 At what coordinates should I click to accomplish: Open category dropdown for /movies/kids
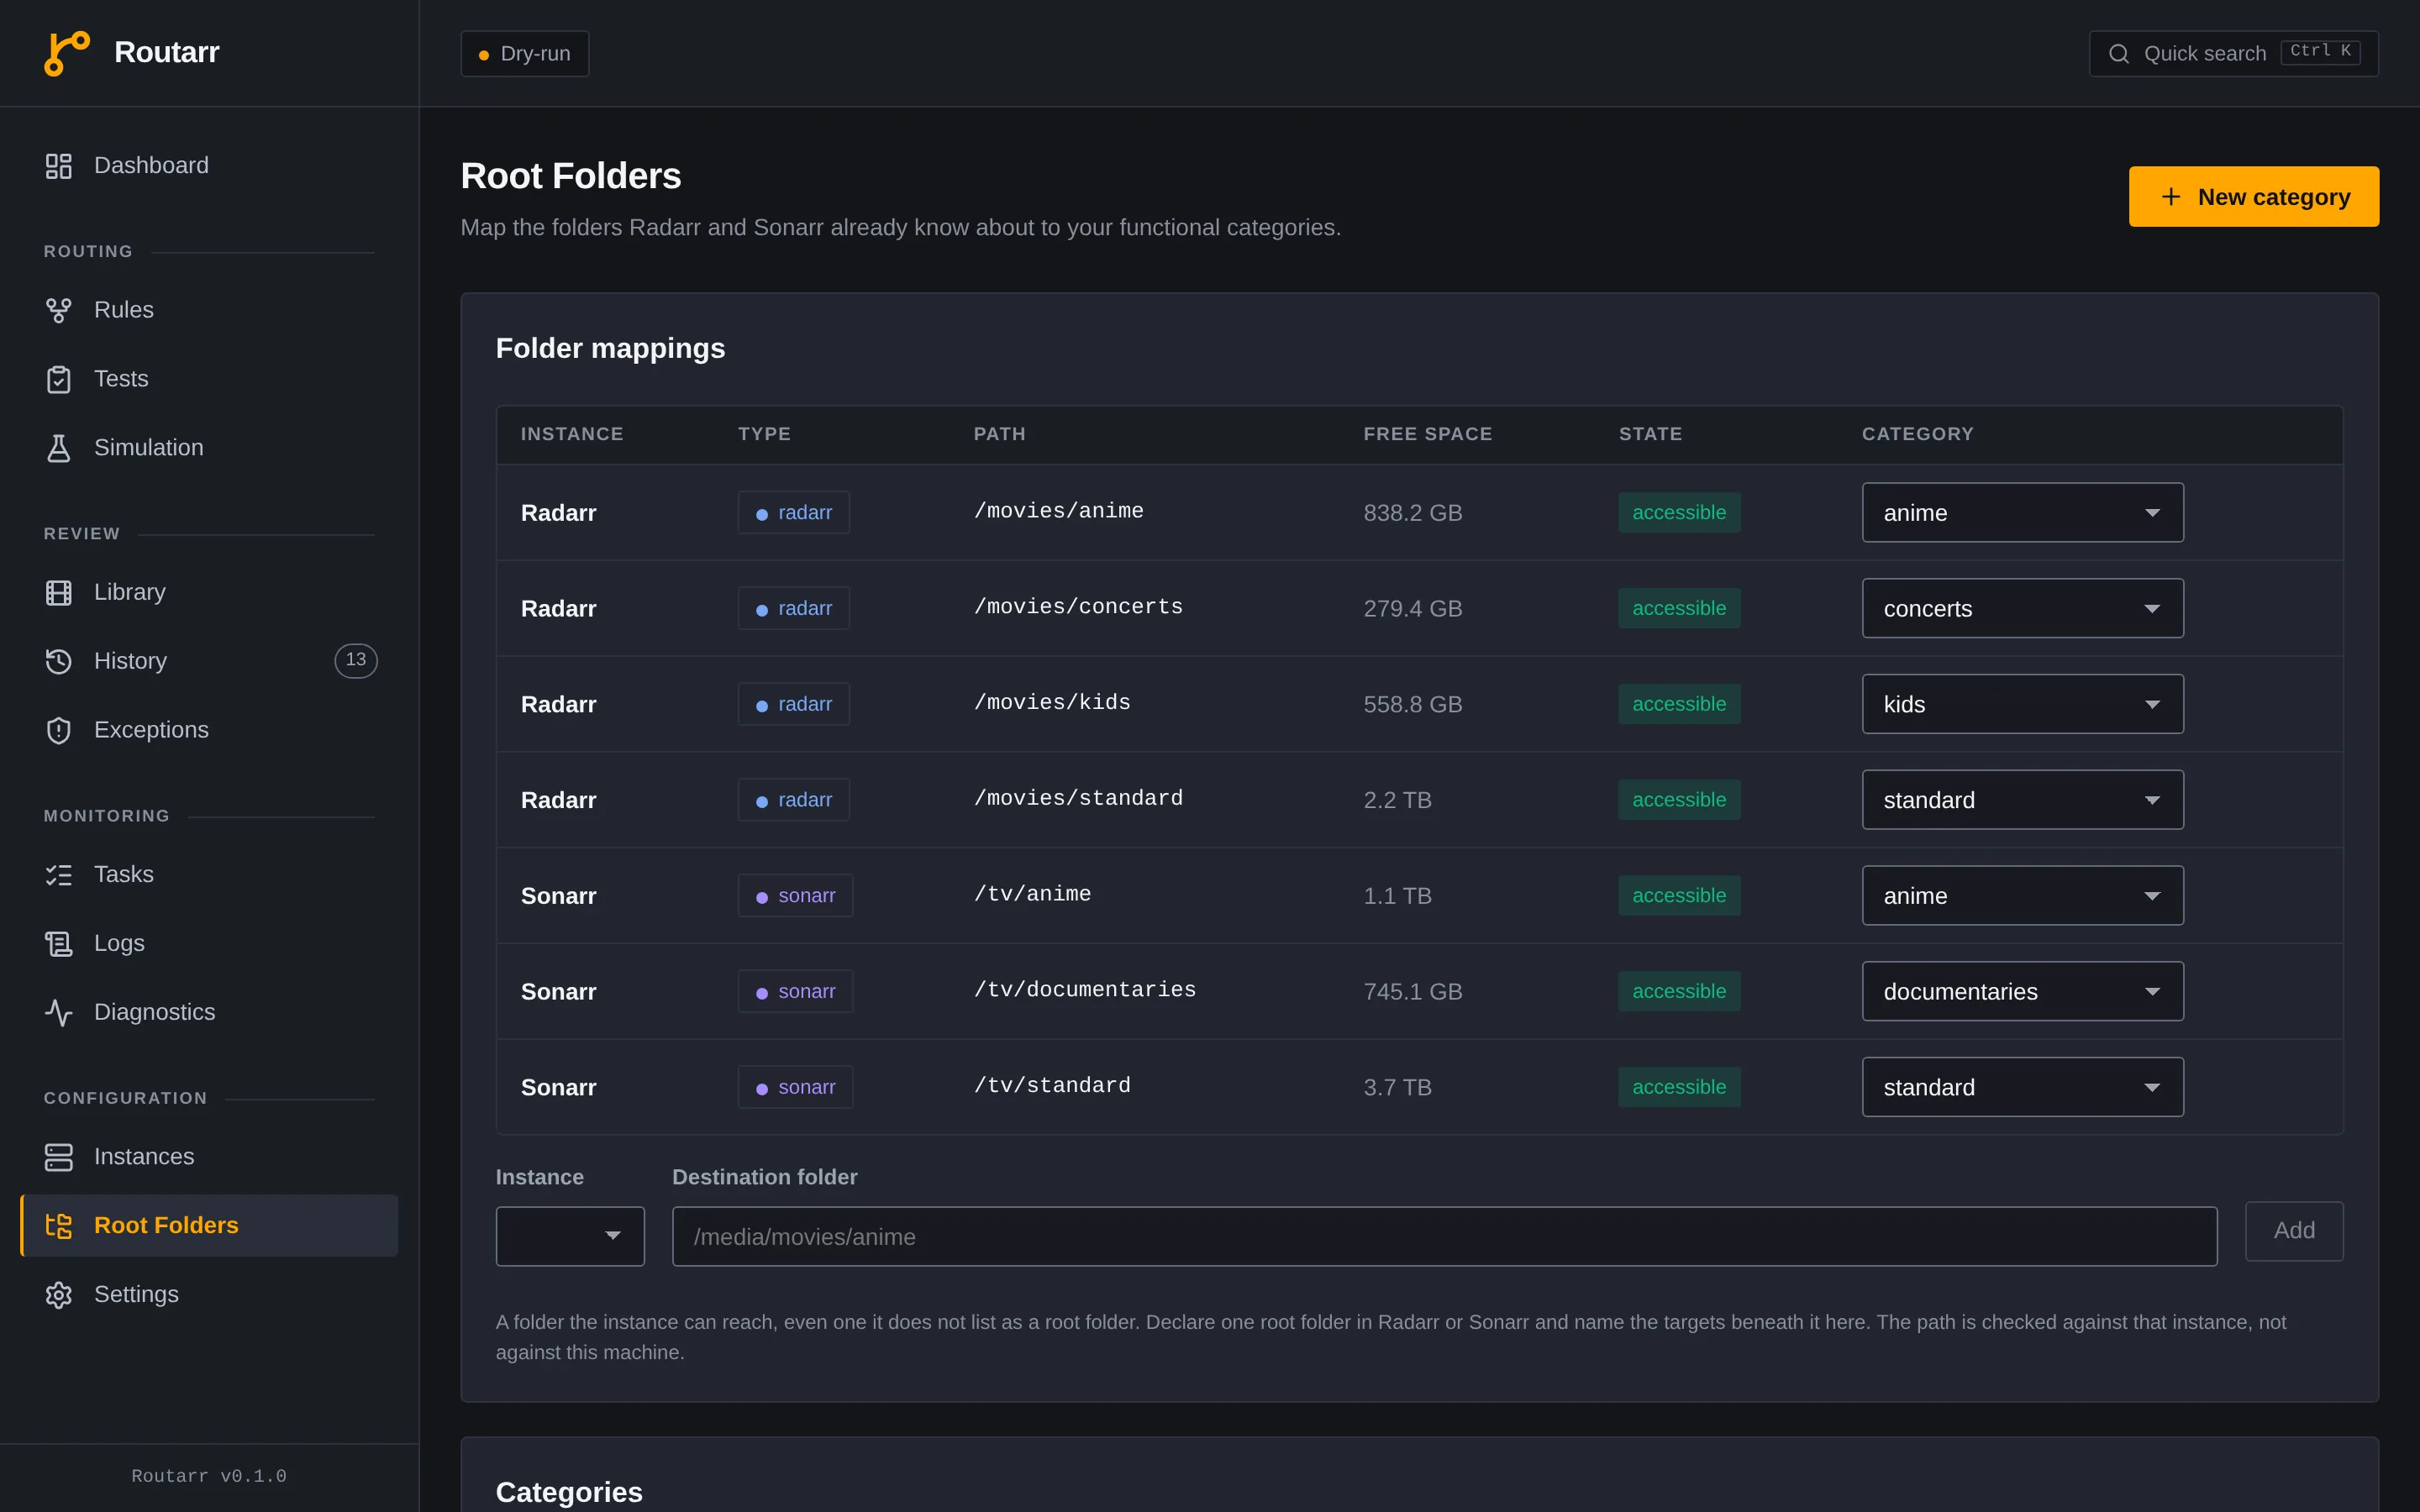point(2022,704)
